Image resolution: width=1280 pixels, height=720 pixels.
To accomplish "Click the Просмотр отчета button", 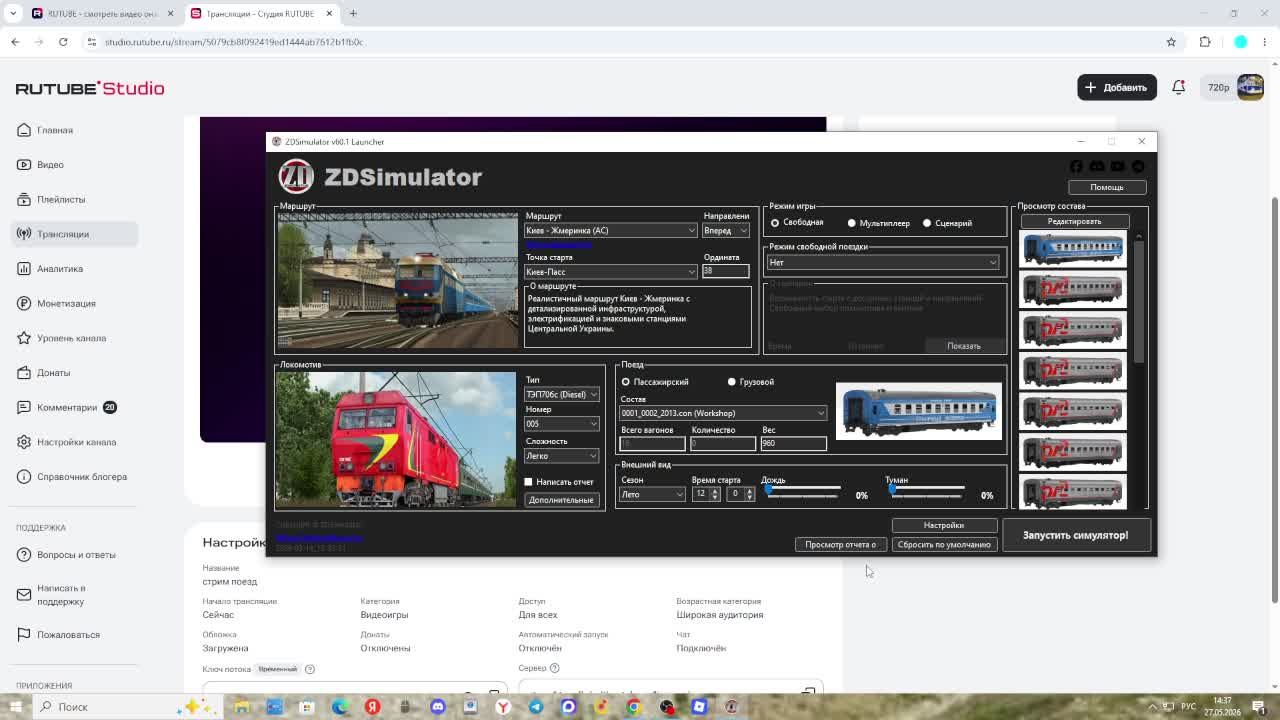I will tap(840, 545).
